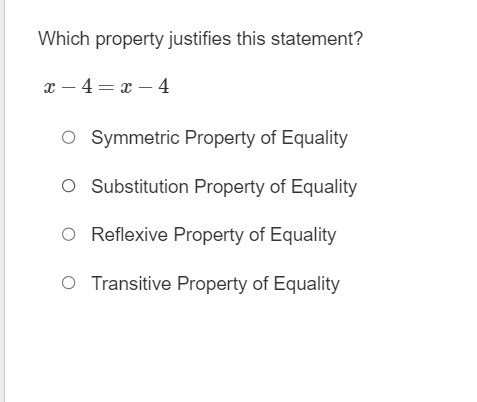The height and width of the screenshot is (402, 477).
Task: Click the right-hand 'x − 4' expression
Action: click(145, 87)
